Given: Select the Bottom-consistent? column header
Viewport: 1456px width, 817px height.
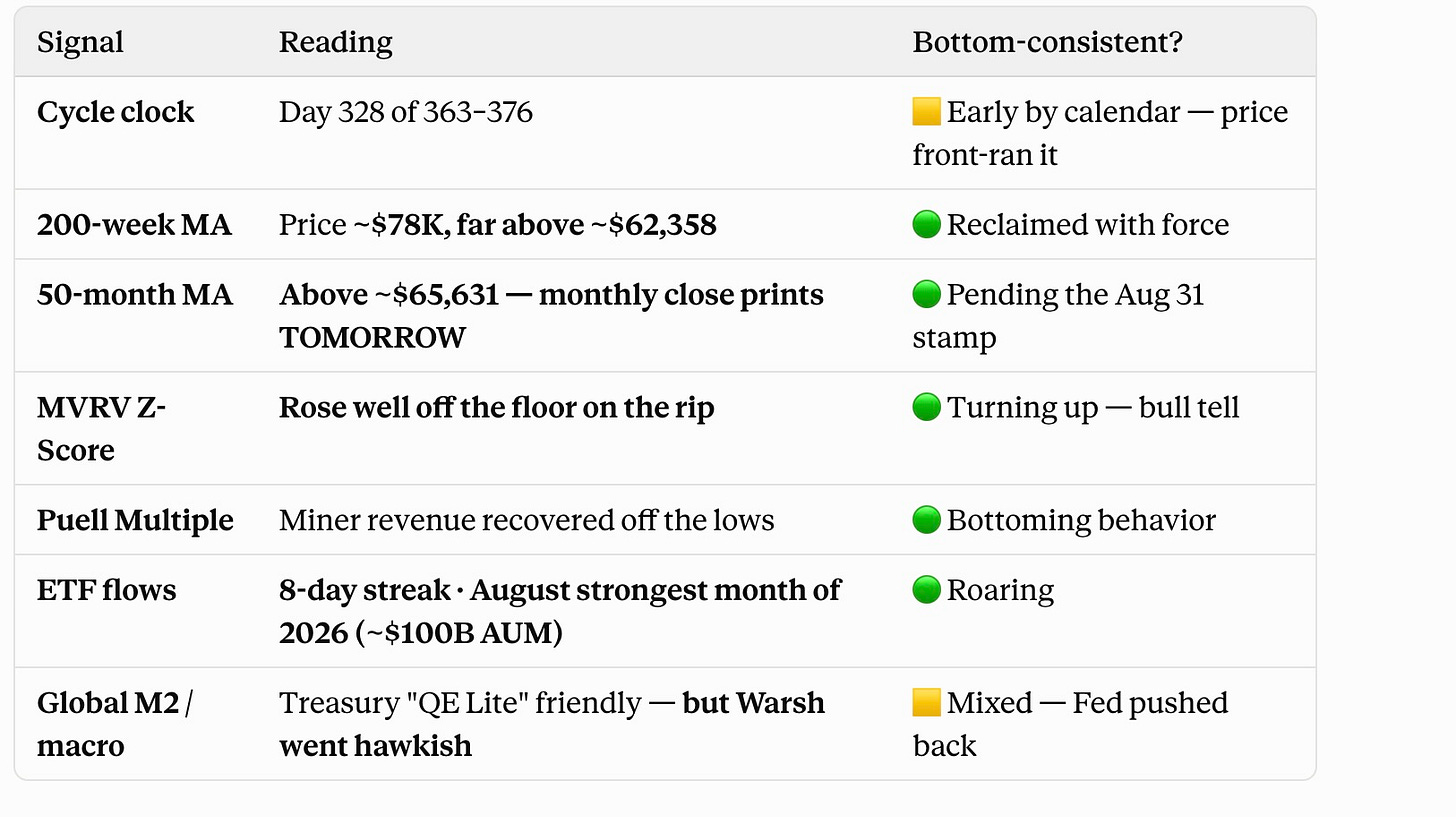Looking at the screenshot, I should pyautogui.click(x=1047, y=42).
